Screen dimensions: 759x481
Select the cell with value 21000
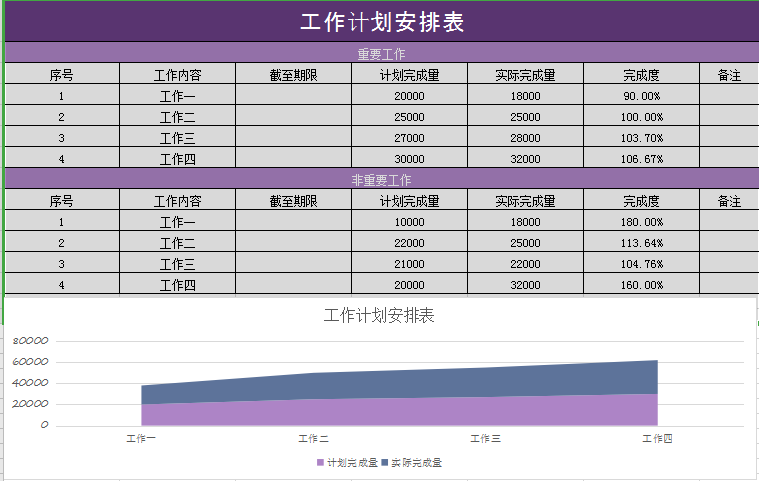pos(409,264)
